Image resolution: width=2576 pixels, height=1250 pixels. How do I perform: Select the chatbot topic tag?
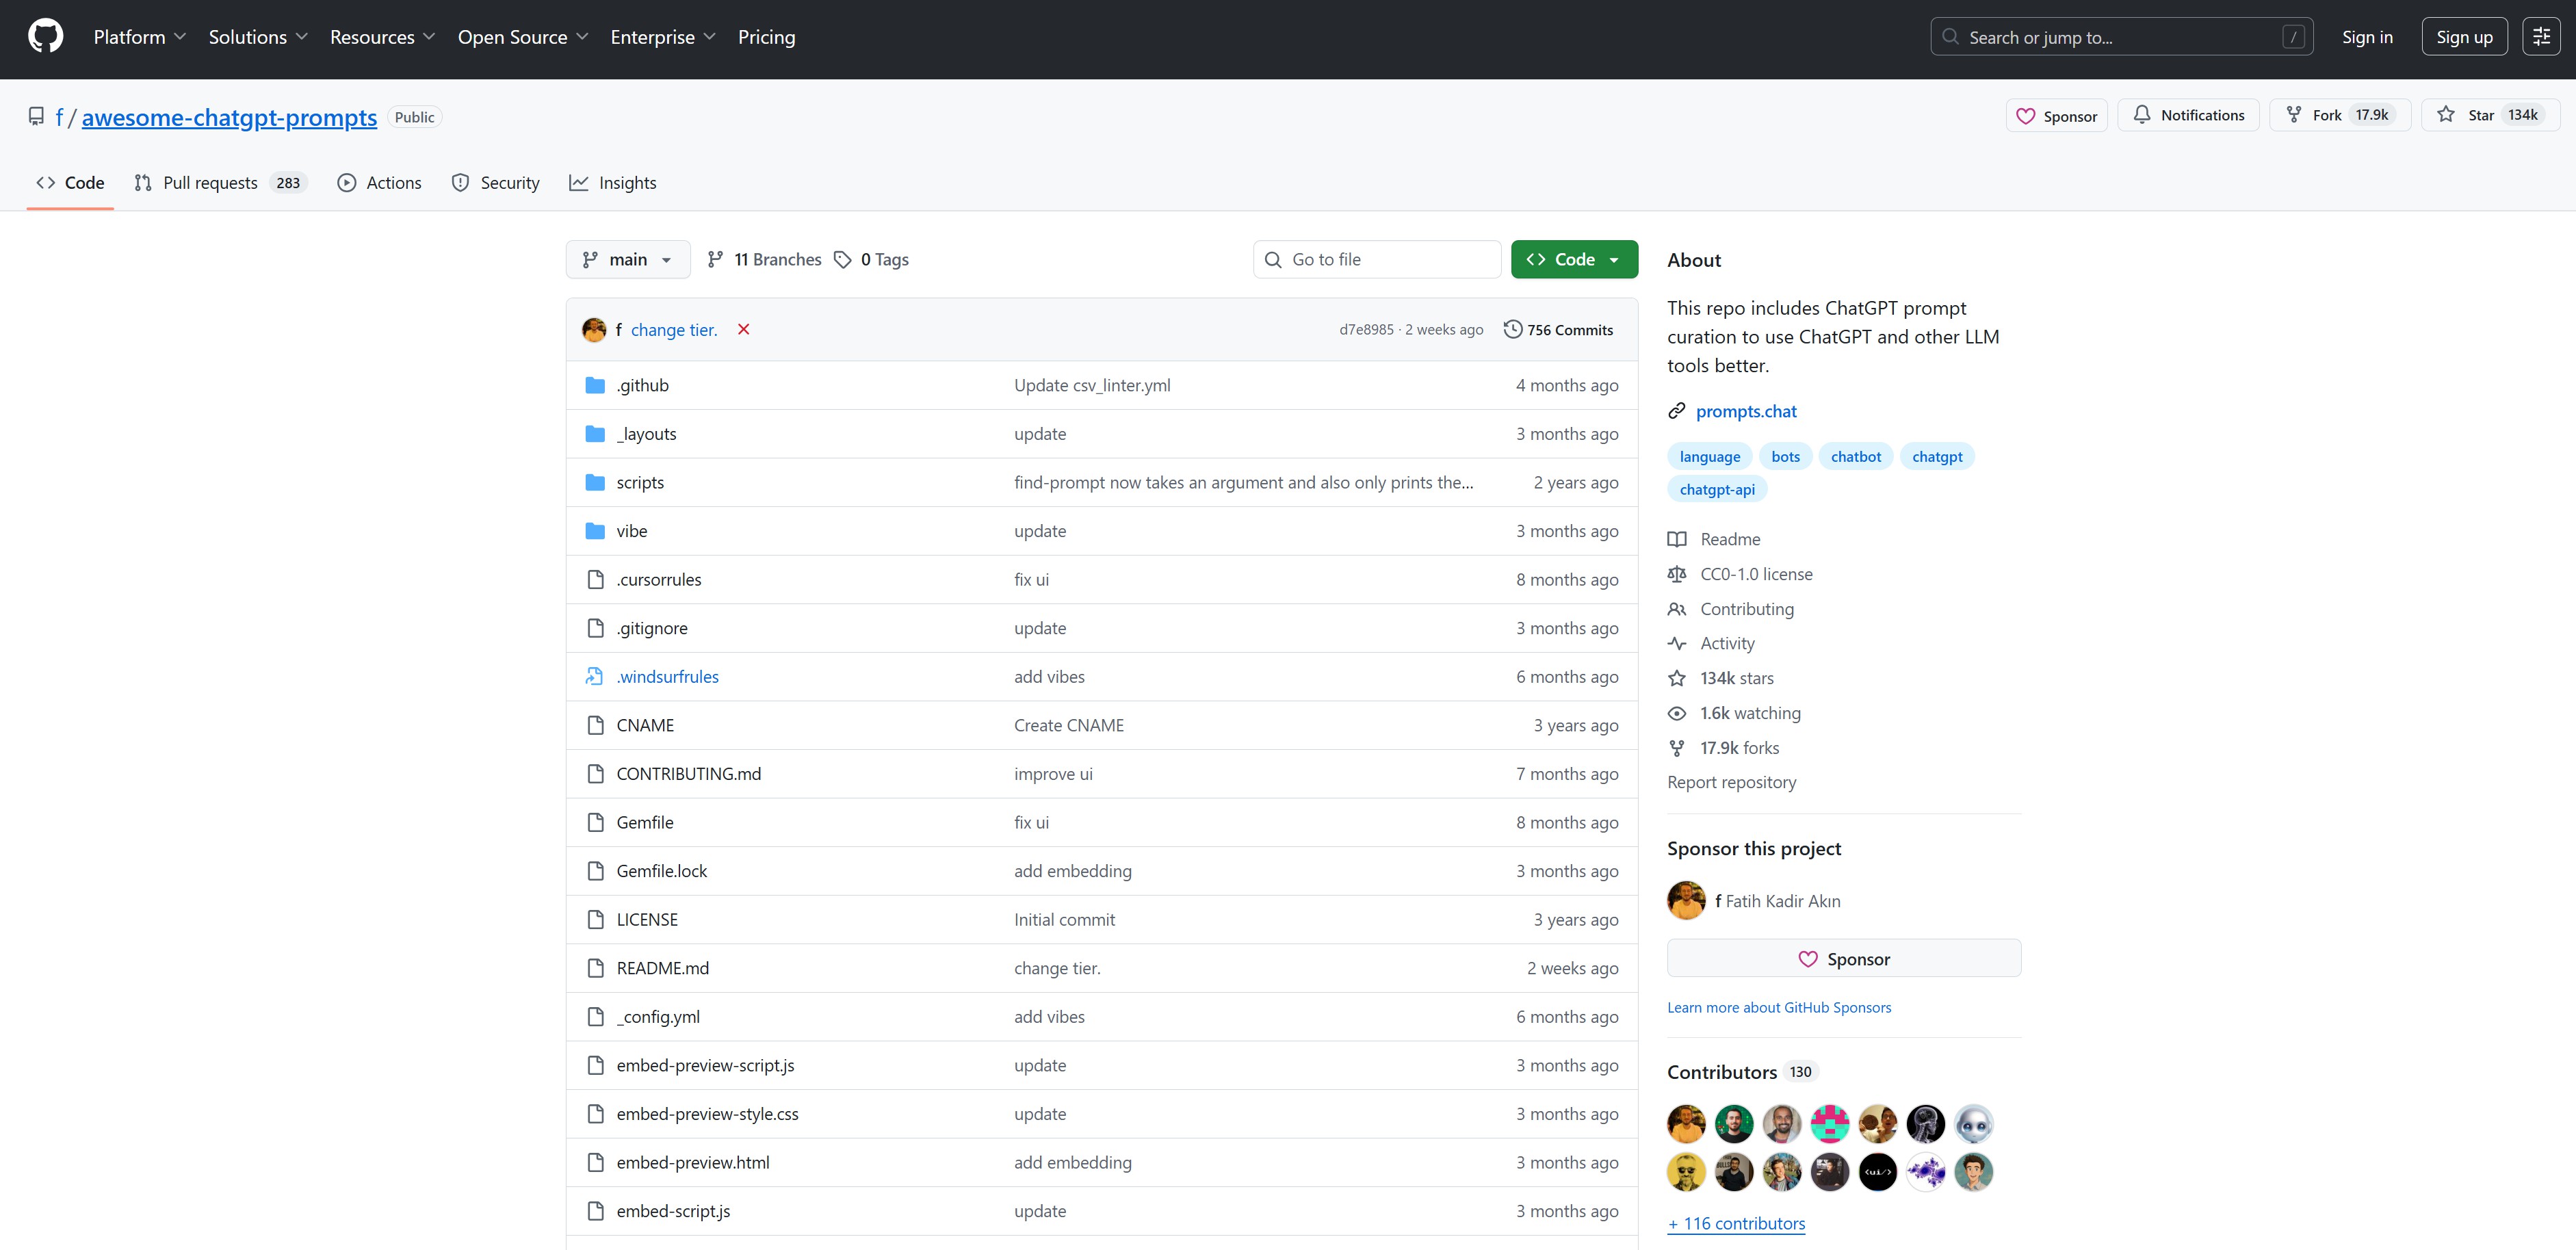pyautogui.click(x=1855, y=457)
